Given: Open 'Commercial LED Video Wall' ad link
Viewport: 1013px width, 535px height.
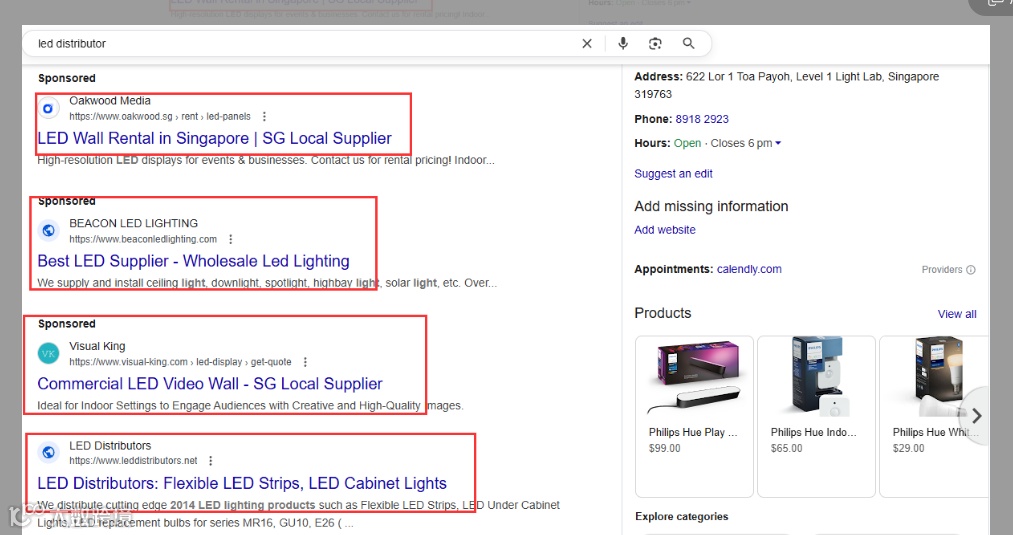Looking at the screenshot, I should pos(210,384).
